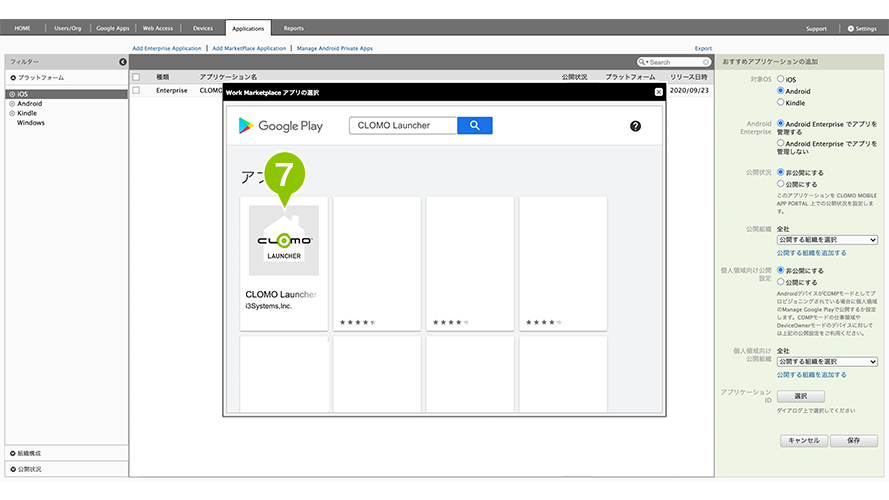Click the Export link
The image size is (889, 500).
pos(703,49)
